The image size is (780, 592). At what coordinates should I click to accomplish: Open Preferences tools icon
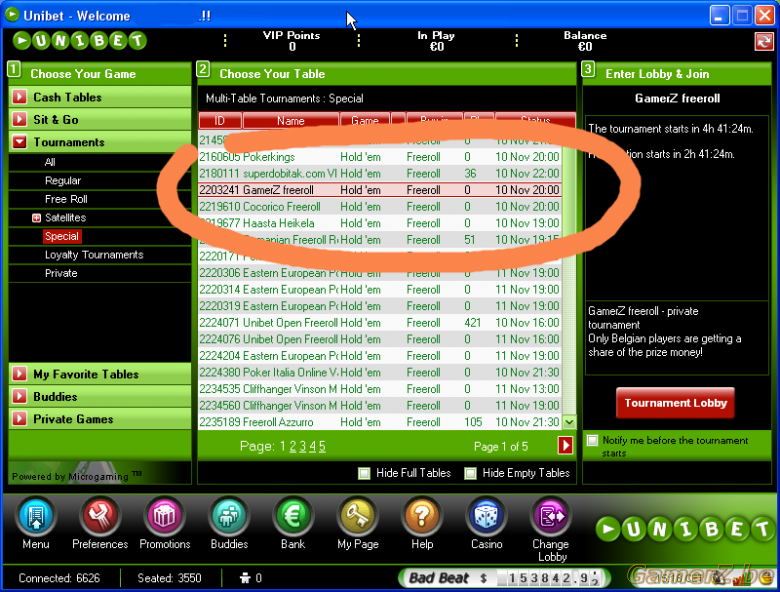99,517
